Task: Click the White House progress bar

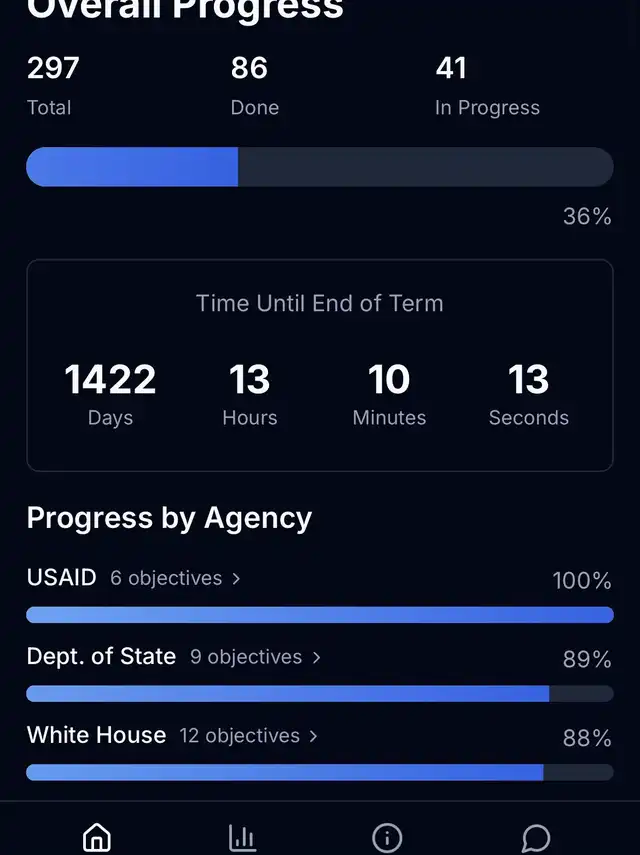Action: pyautogui.click(x=320, y=772)
